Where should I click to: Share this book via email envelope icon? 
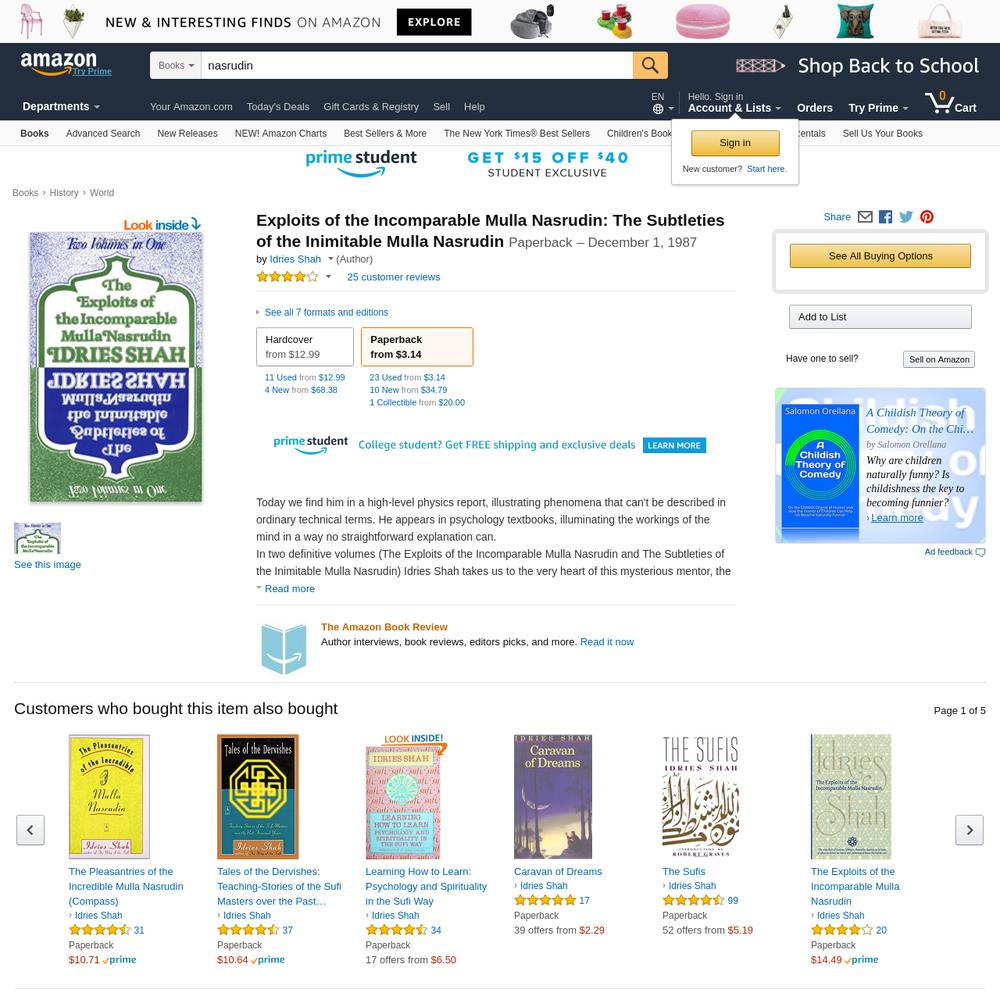[865, 217]
